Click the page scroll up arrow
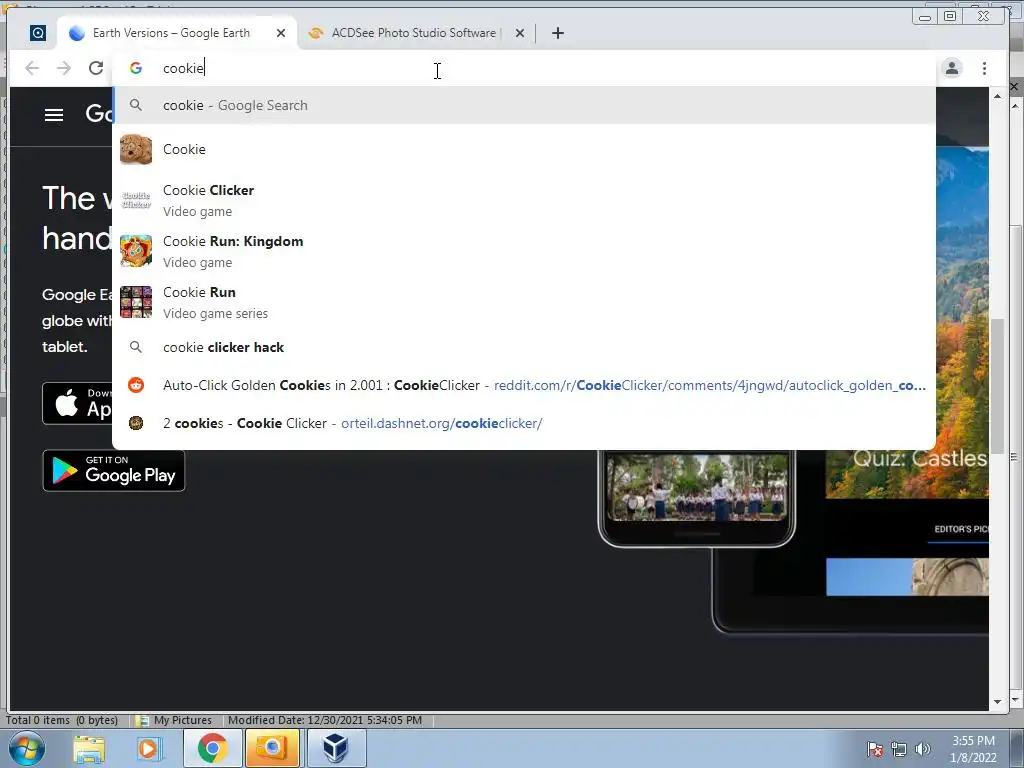 tap(997, 96)
